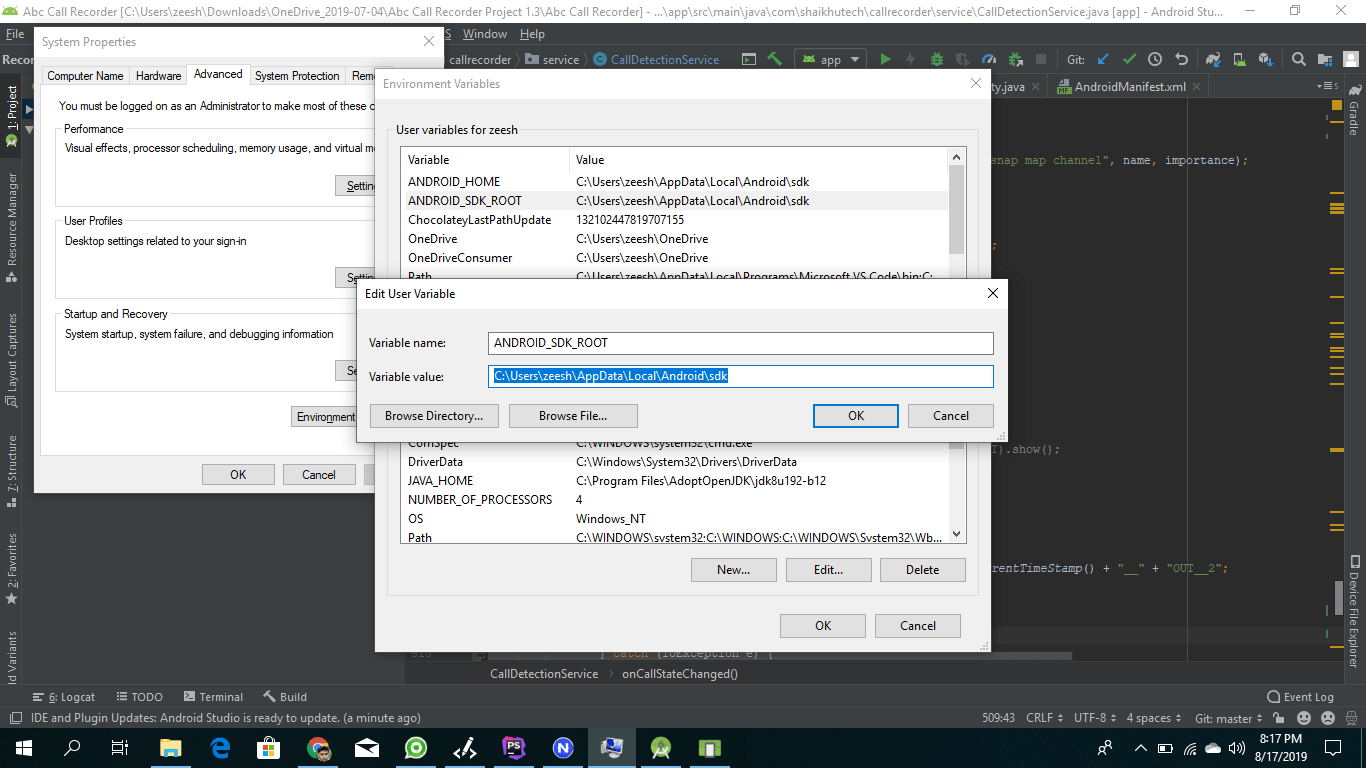Switch to the System Protection tab

tap(297, 75)
